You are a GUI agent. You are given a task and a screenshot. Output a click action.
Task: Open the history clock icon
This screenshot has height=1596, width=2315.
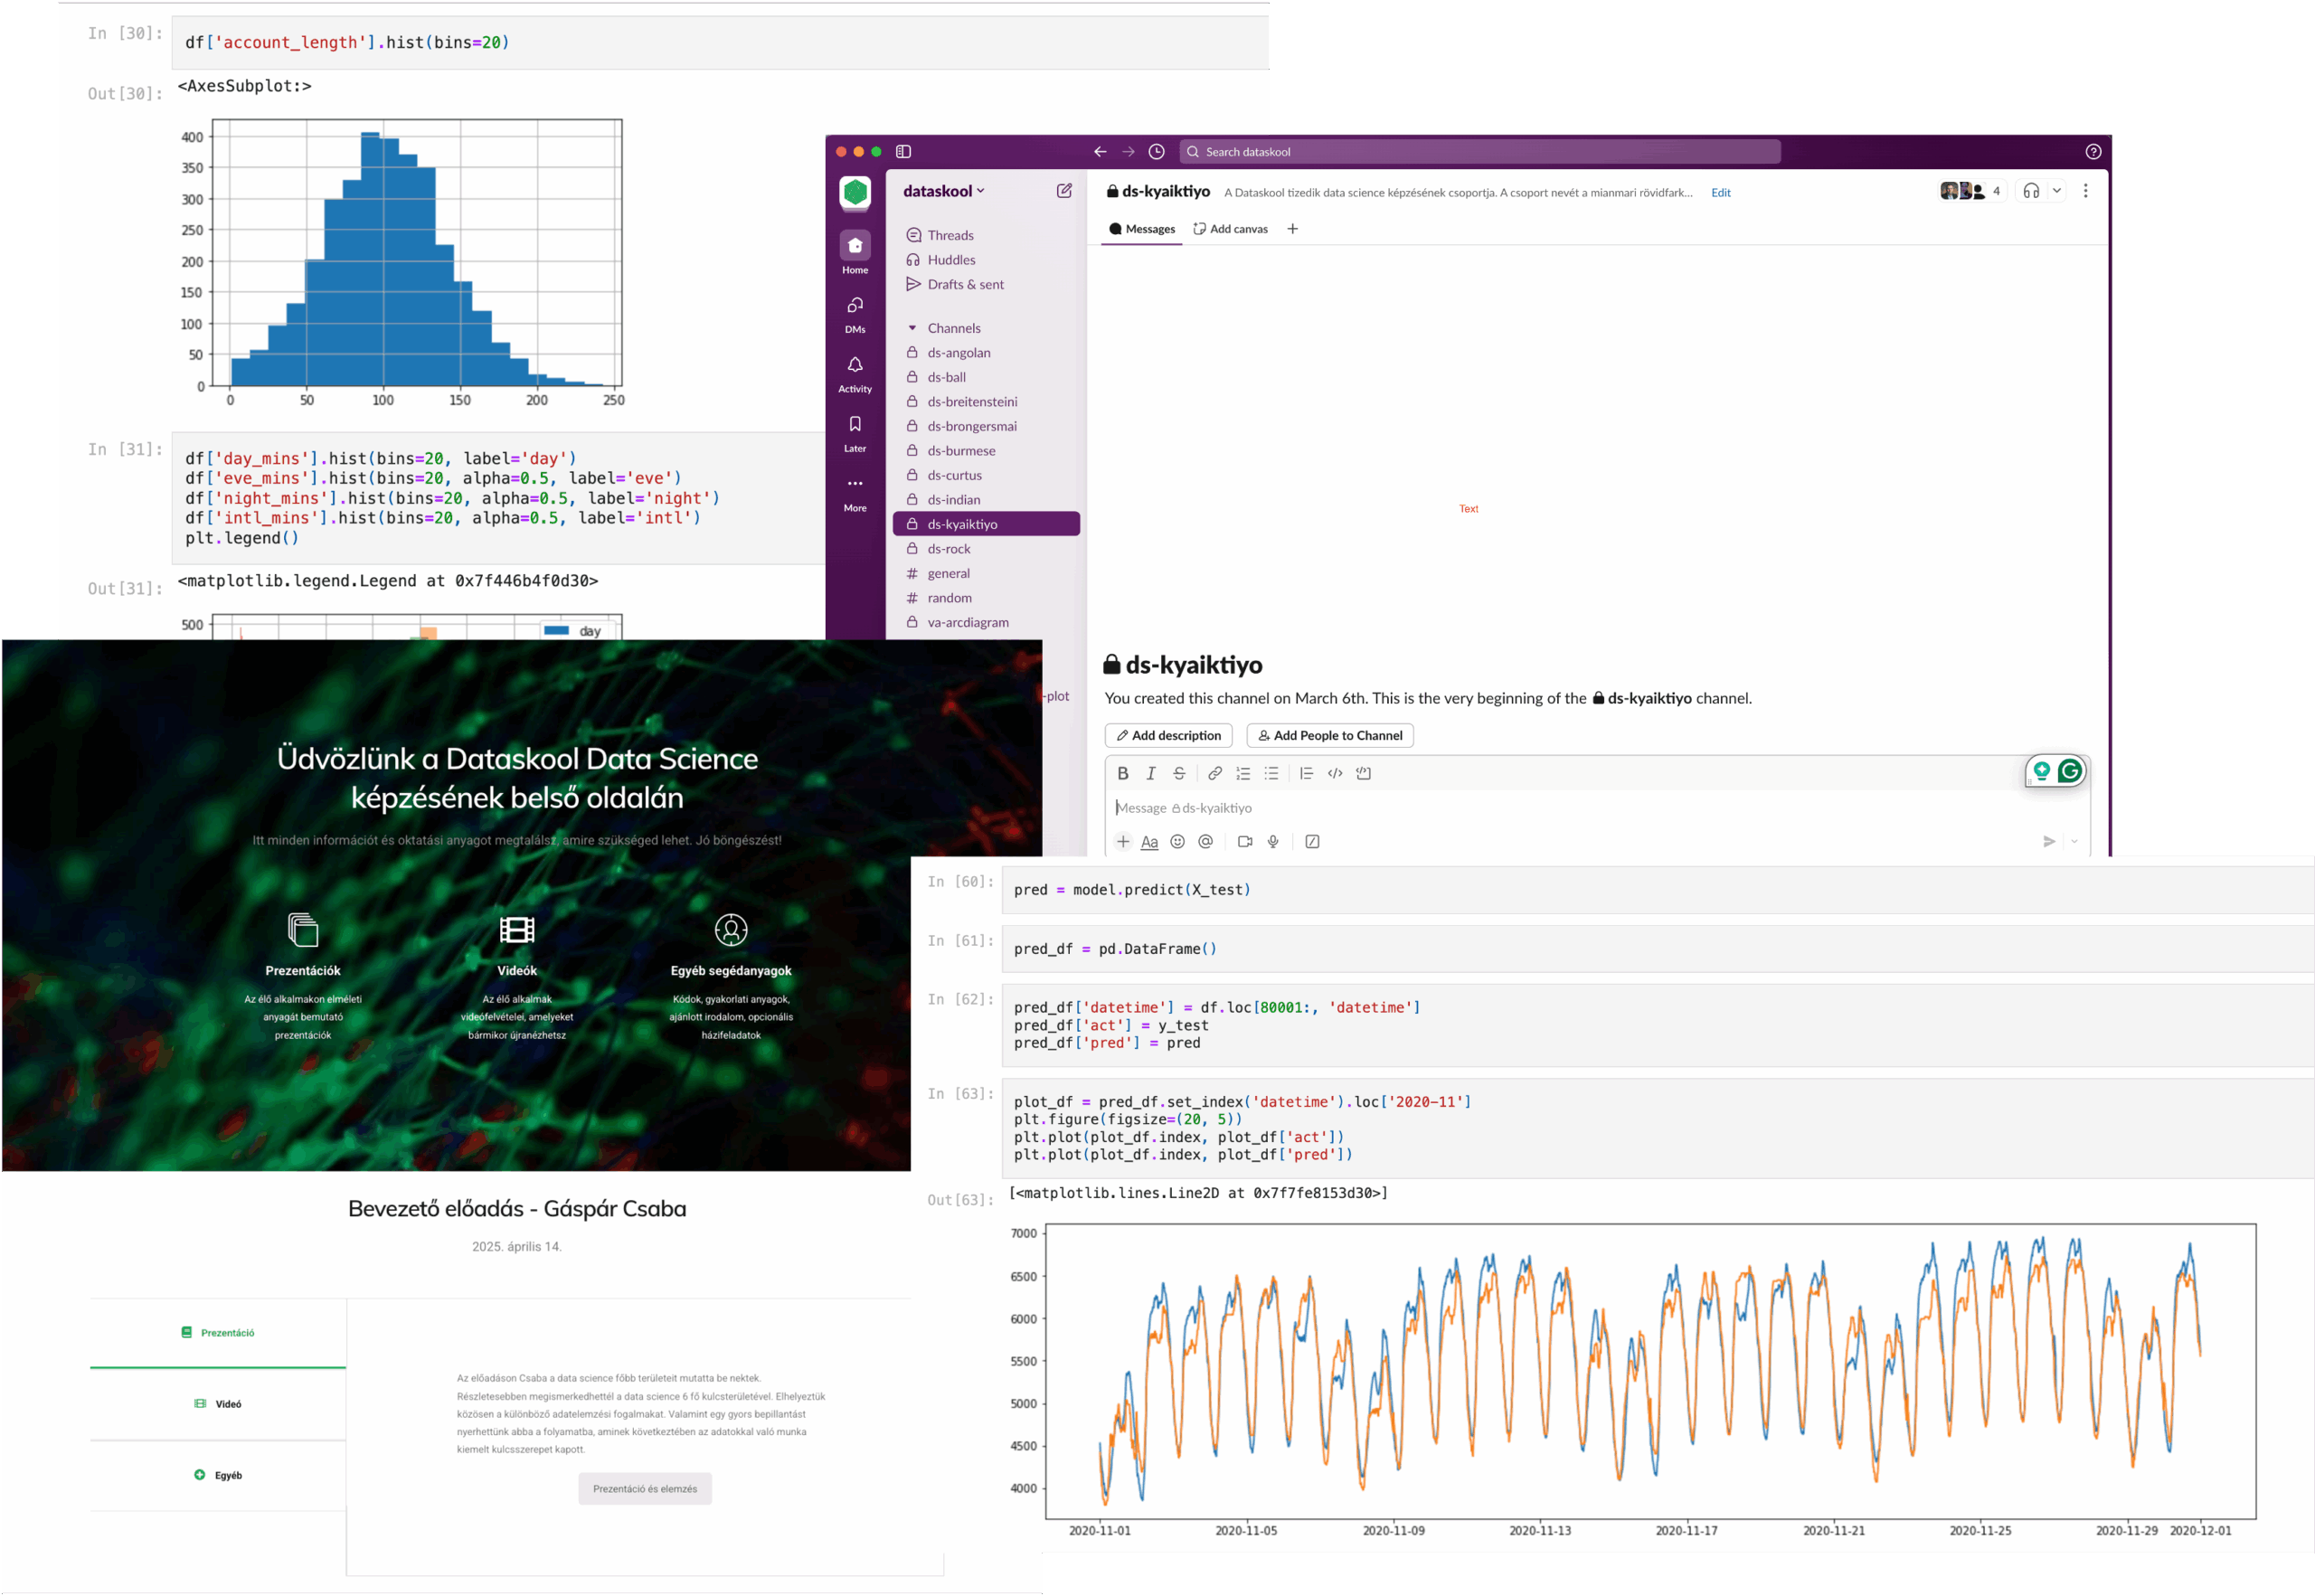point(1156,152)
